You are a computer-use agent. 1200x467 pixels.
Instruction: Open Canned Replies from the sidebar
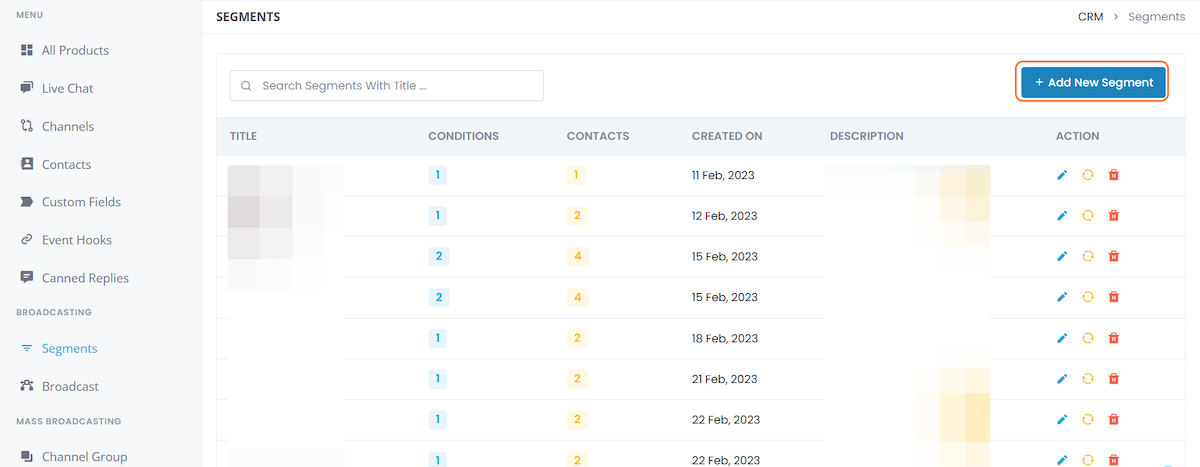tap(85, 278)
